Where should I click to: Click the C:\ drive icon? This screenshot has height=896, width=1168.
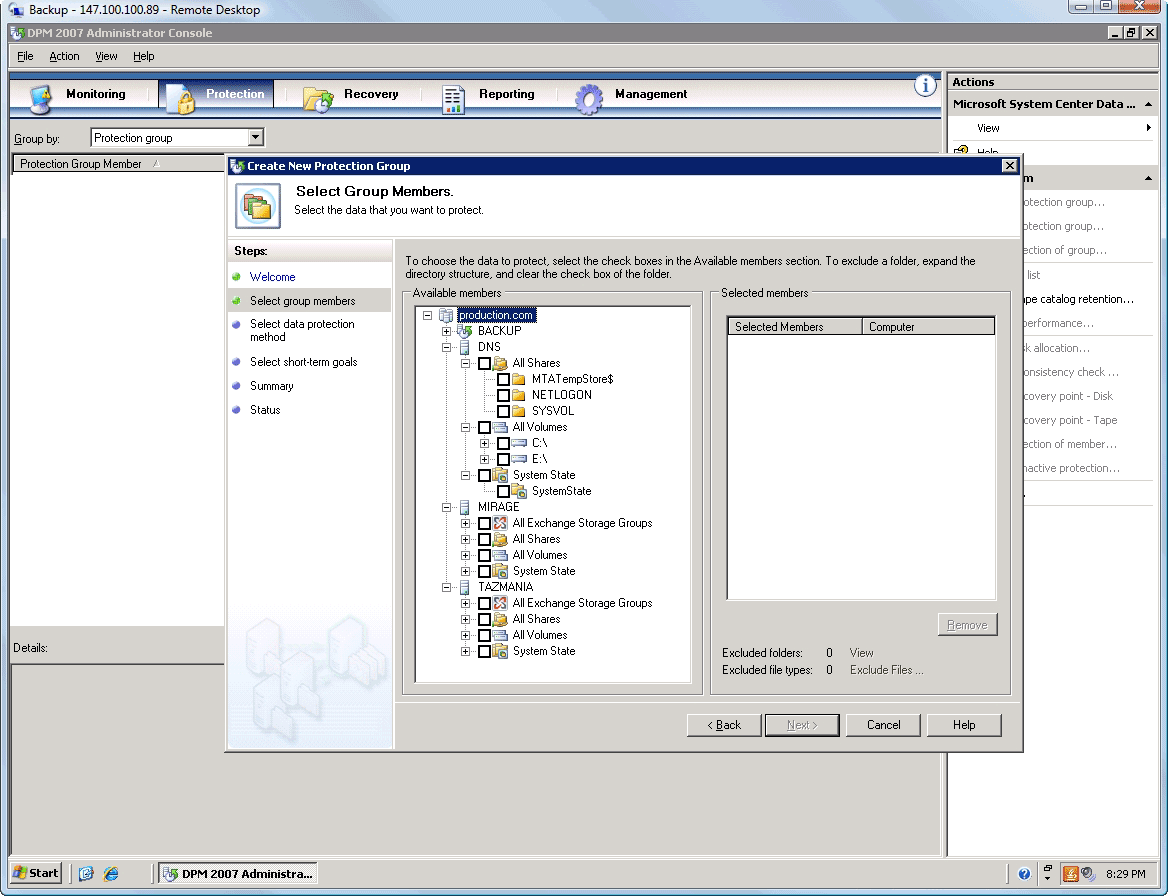point(519,443)
